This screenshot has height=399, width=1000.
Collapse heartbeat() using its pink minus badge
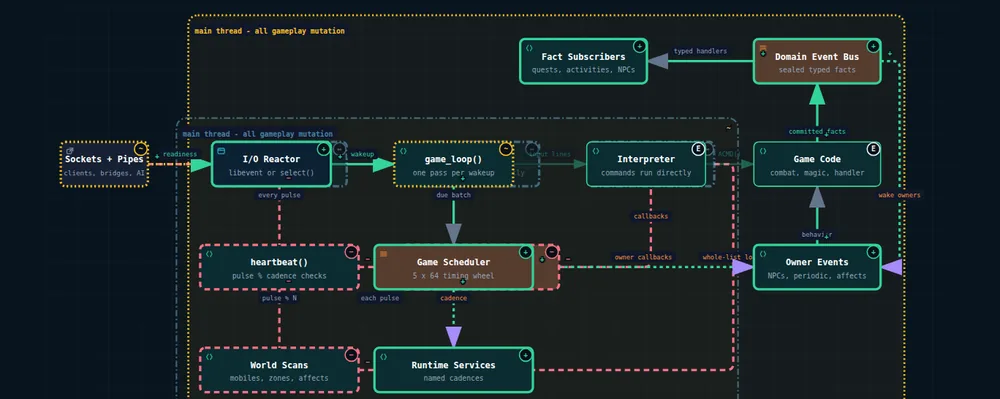coord(351,252)
